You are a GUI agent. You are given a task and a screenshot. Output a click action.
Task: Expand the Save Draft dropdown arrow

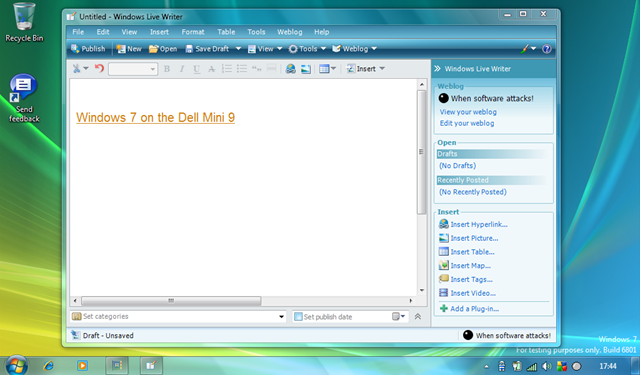pos(238,49)
